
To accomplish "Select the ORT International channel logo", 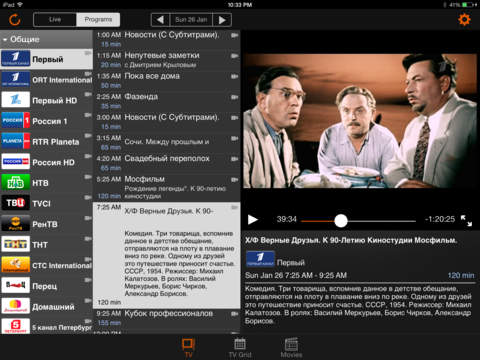I will (16, 79).
